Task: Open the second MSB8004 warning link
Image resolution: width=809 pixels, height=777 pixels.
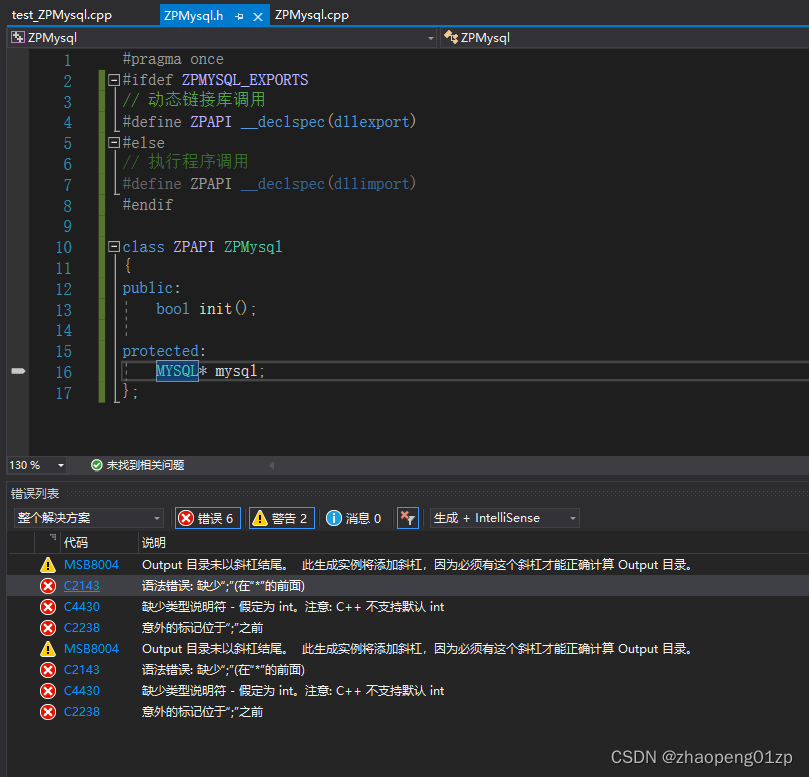Action: click(91, 649)
